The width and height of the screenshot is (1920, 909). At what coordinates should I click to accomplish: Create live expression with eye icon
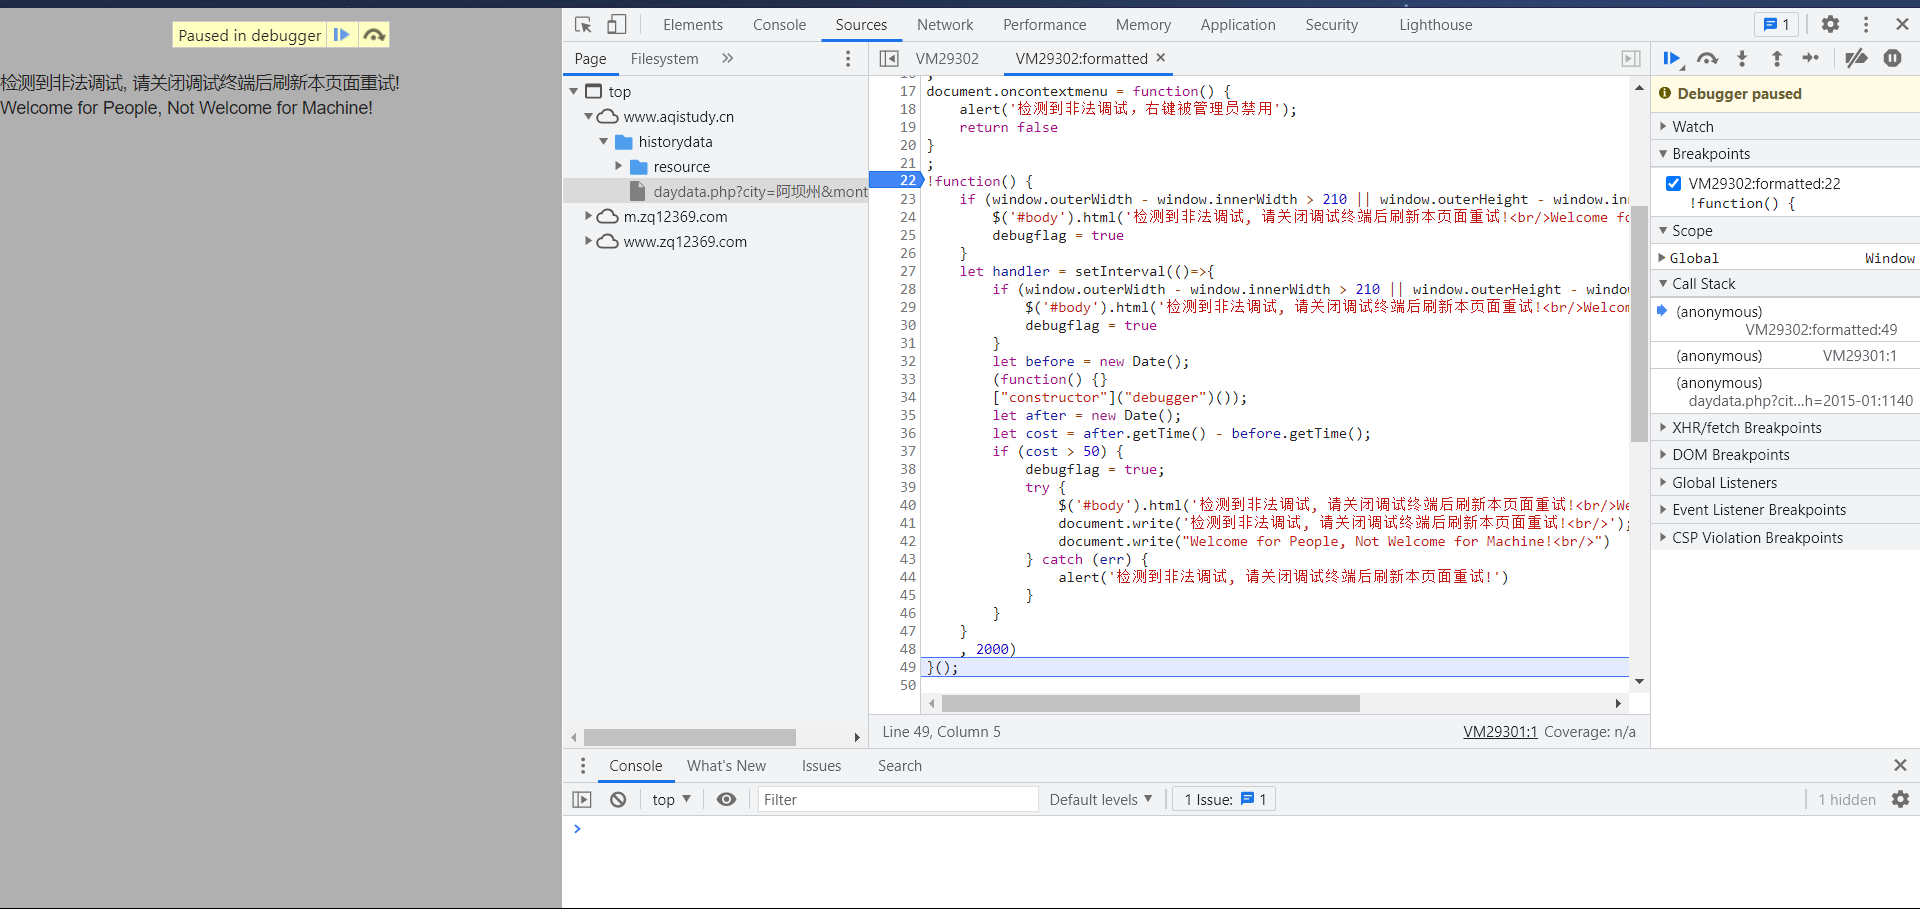[727, 800]
